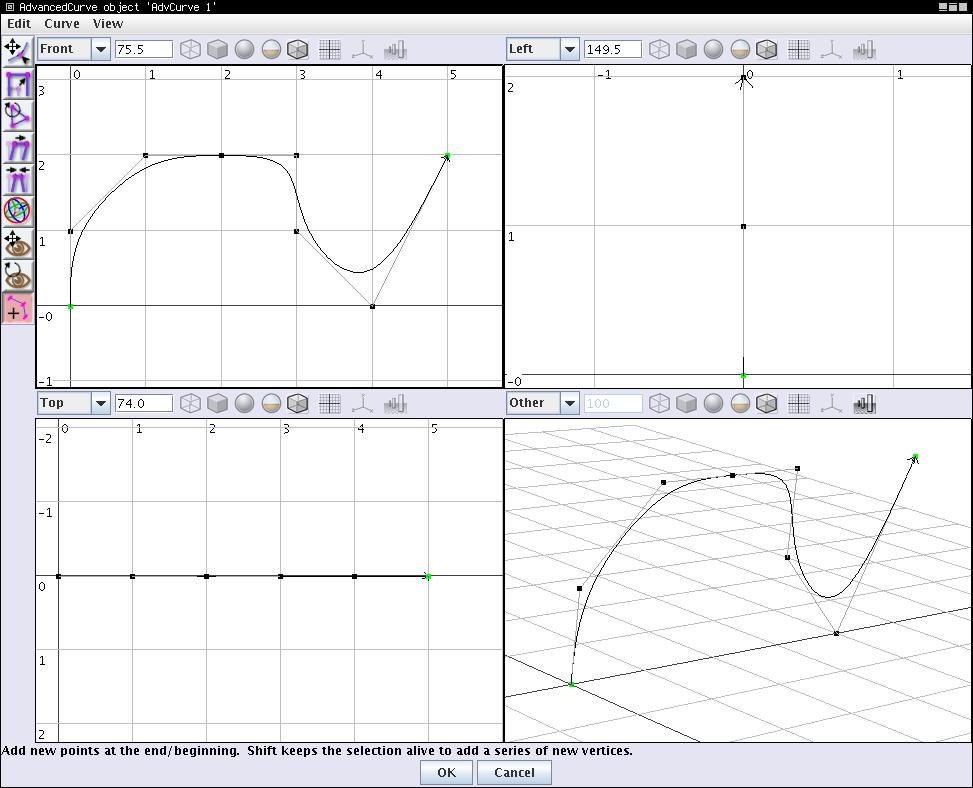Set Front view to wireframe display
The image size is (973, 788).
click(x=190, y=50)
